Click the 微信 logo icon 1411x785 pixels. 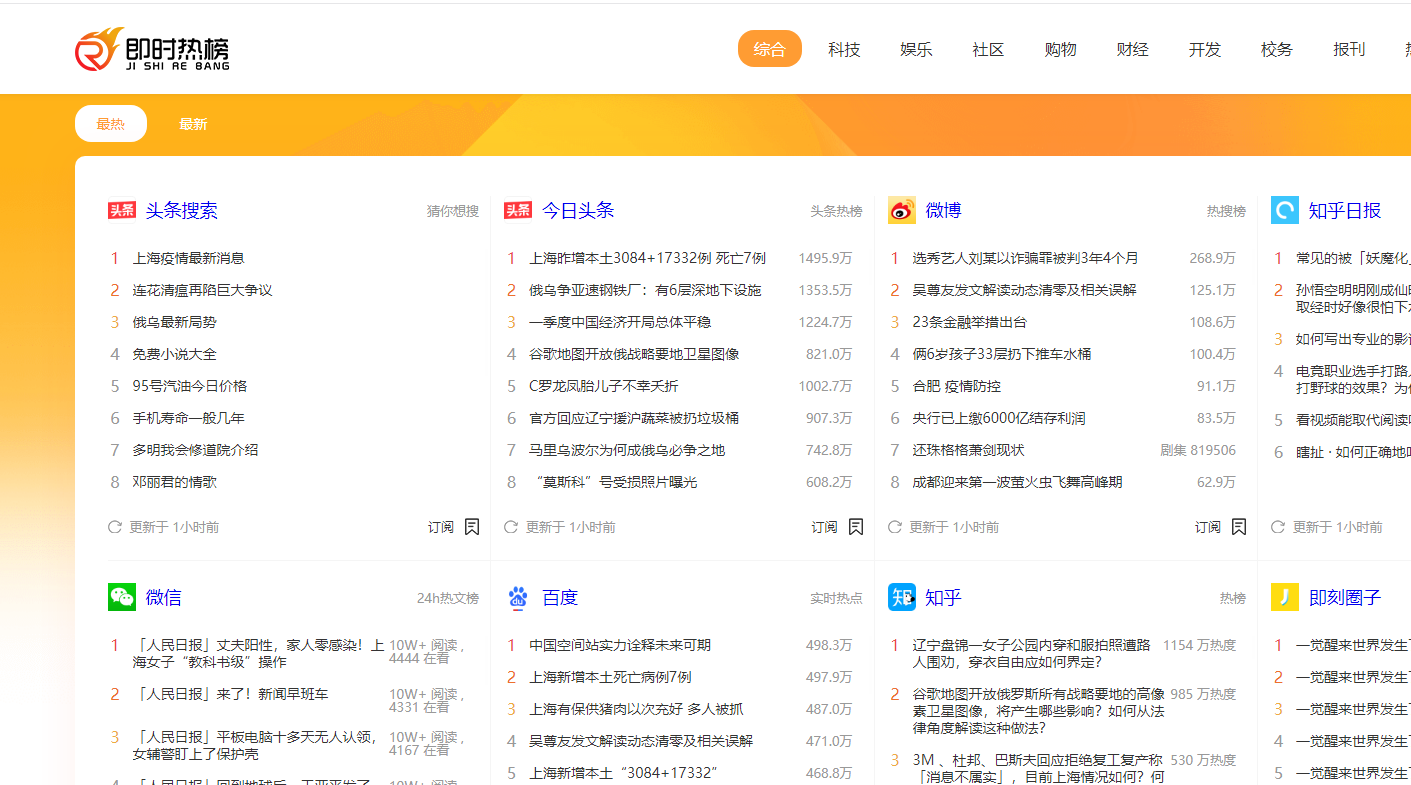[x=121, y=597]
